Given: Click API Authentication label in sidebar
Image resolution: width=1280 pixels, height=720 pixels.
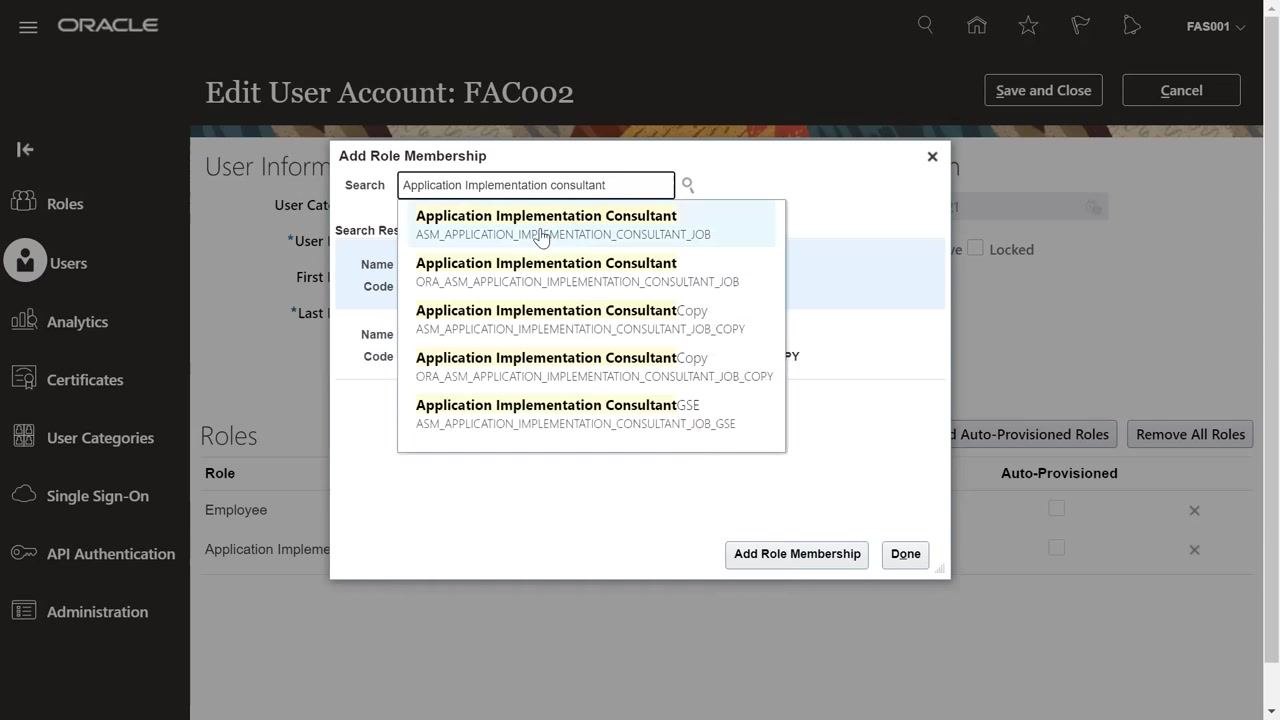Looking at the screenshot, I should click(x=111, y=554).
